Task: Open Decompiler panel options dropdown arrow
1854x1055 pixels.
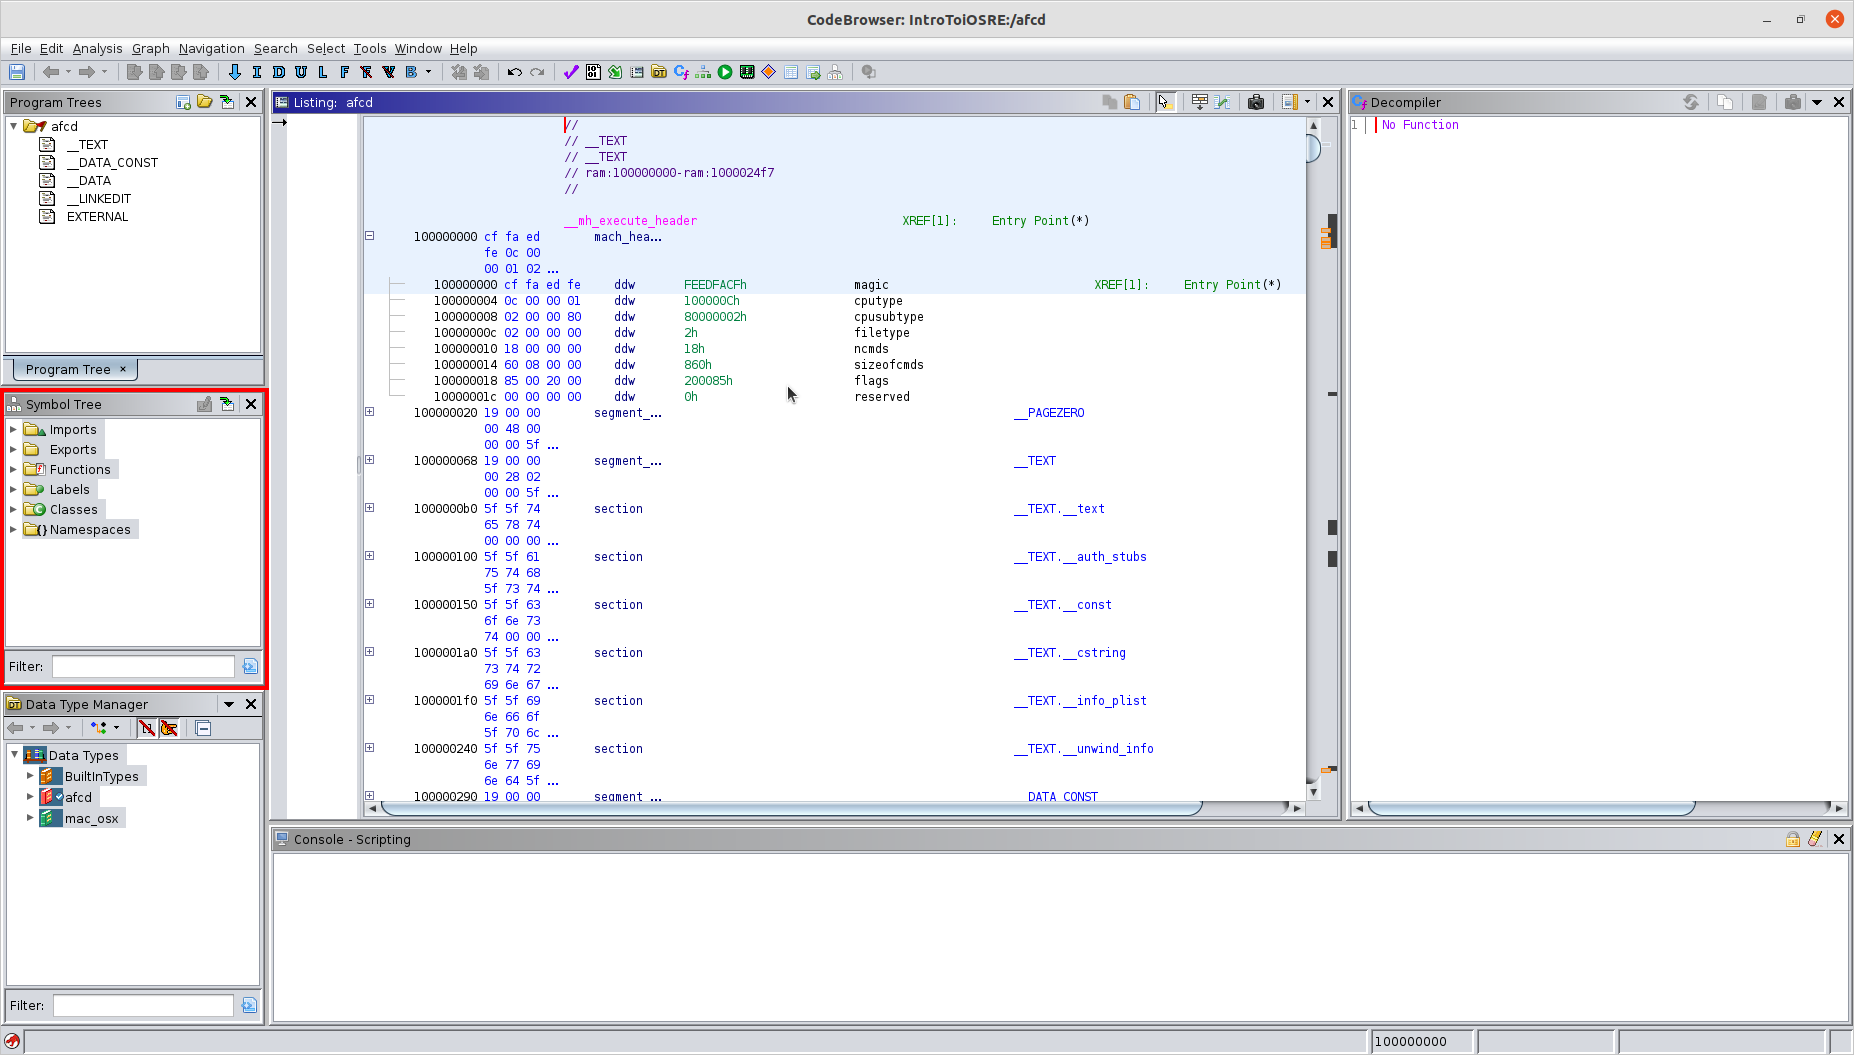Action: pyautogui.click(x=1817, y=102)
